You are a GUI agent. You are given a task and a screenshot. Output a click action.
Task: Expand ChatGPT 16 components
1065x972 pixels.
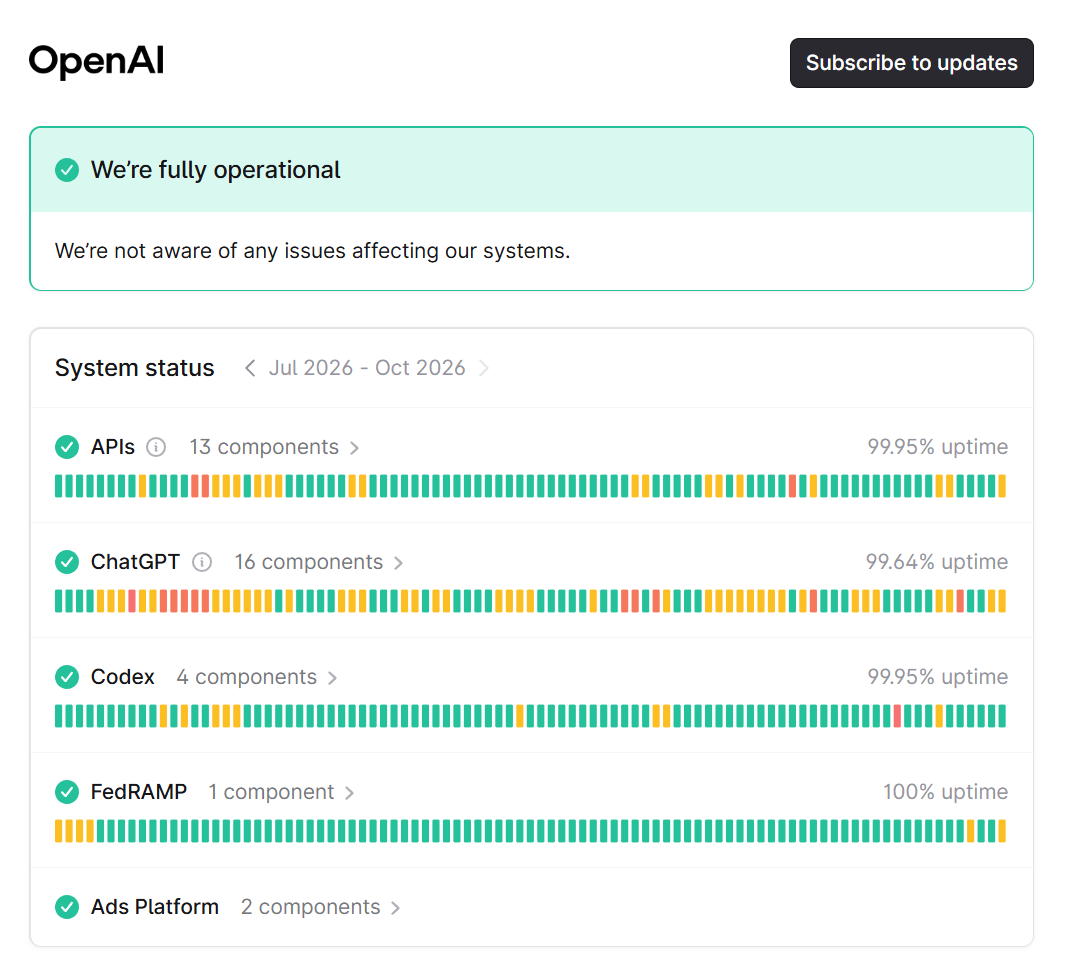319,562
